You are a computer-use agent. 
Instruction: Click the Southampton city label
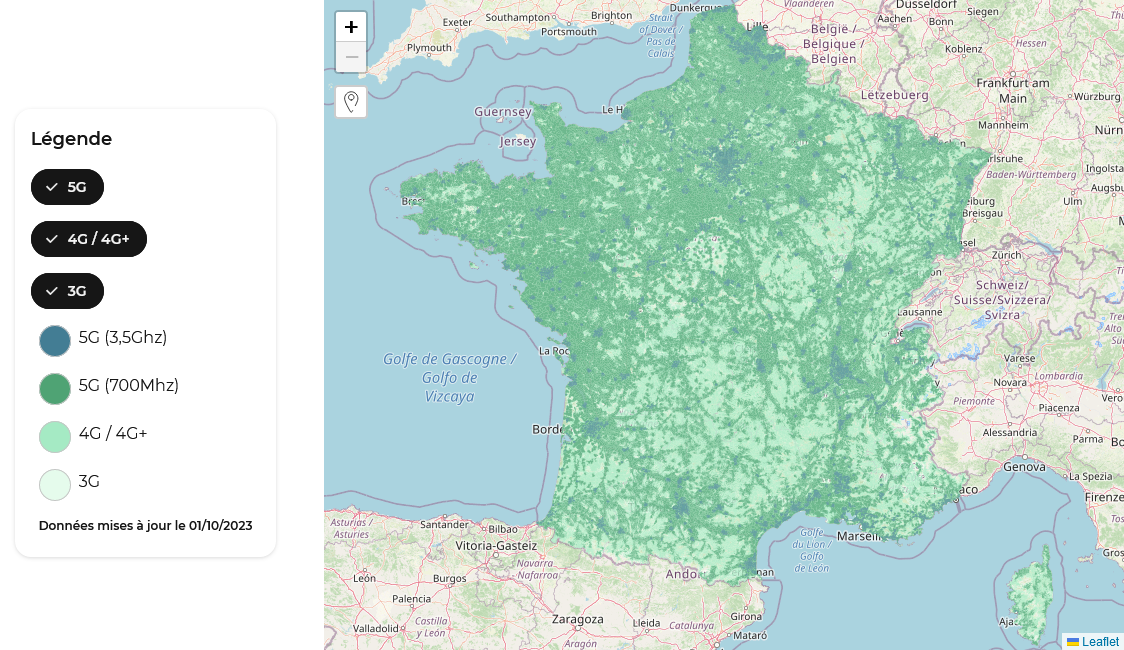(518, 17)
